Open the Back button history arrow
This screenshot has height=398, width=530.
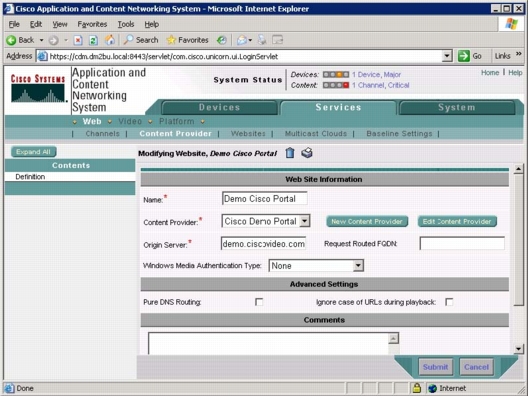coord(42,40)
